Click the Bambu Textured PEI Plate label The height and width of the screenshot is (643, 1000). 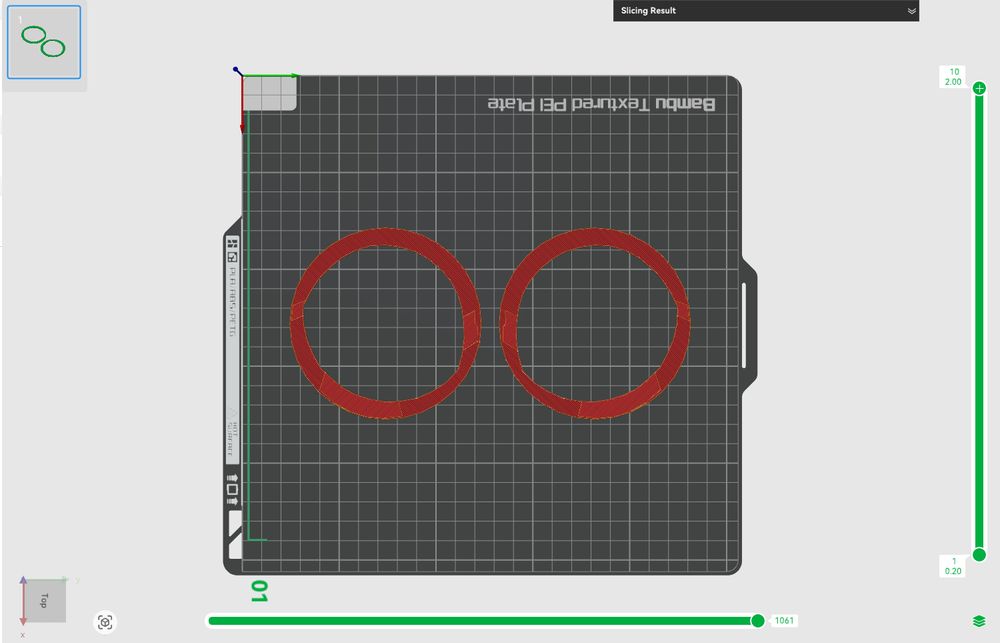[x=601, y=103]
